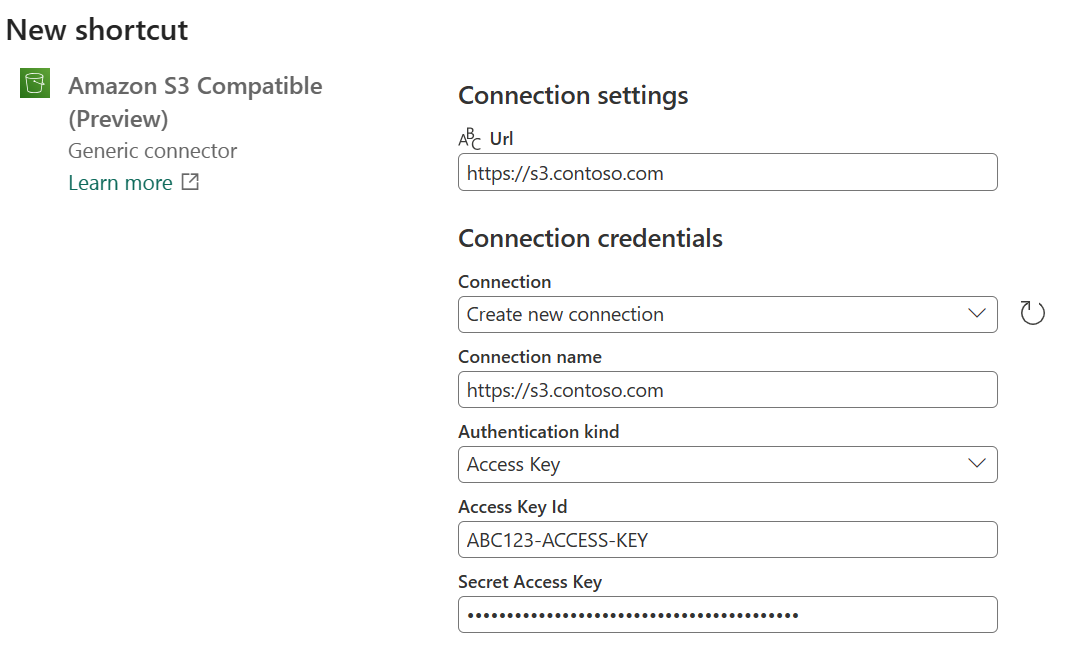
Task: Click the Generic connector subtitle text
Action: (x=152, y=151)
